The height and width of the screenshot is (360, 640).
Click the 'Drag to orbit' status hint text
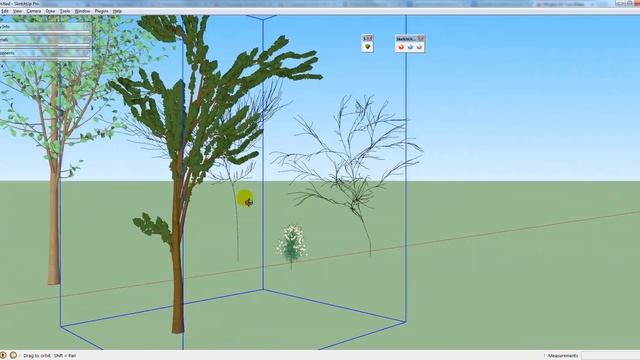(x=49, y=356)
